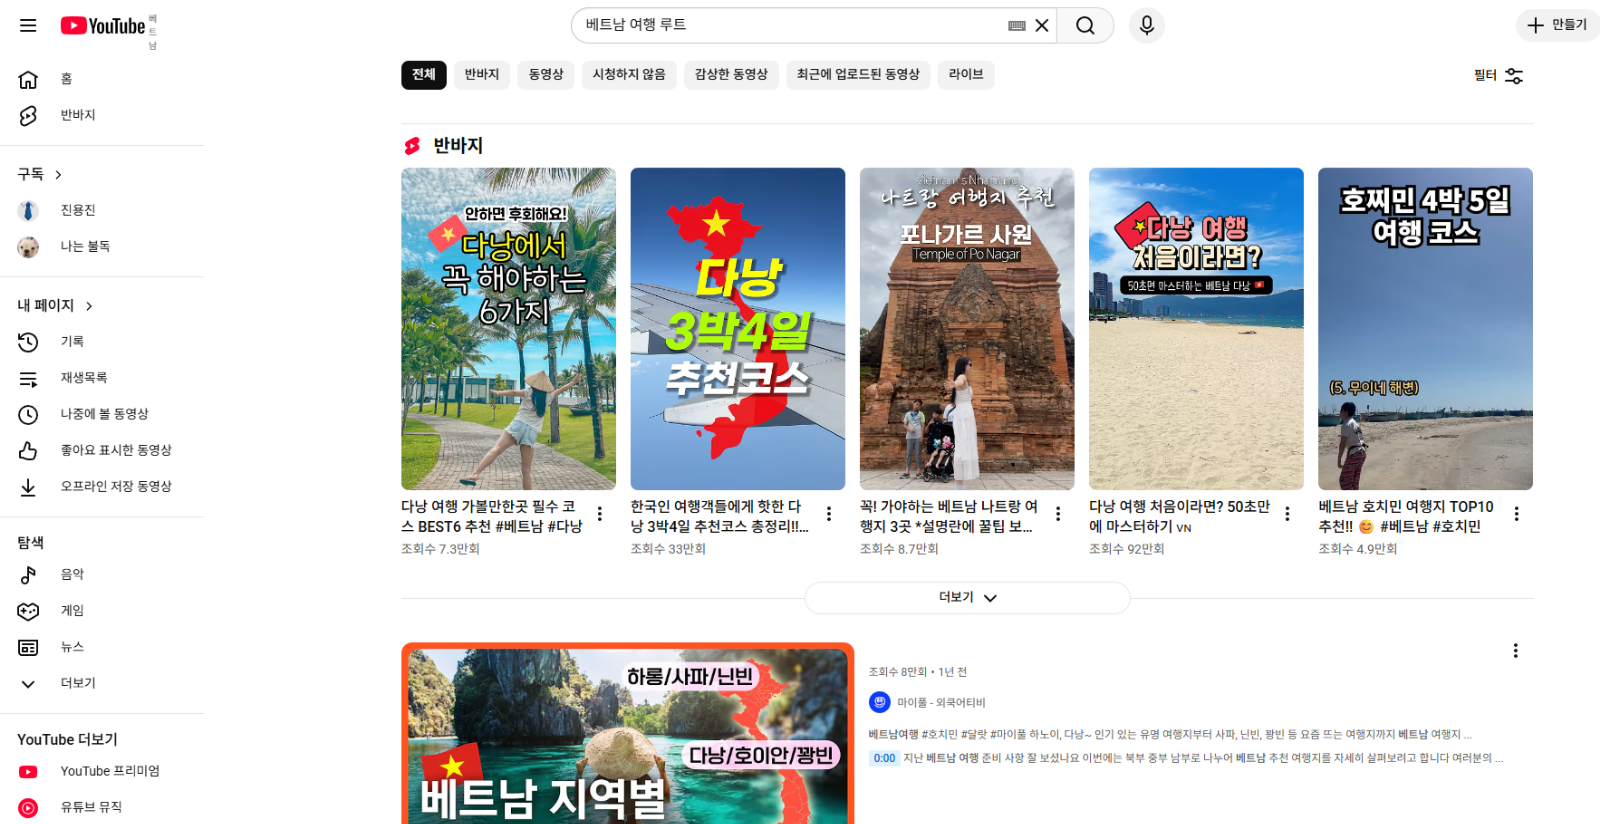
Task: Open 반바지 Shorts in the sidebar
Action: [x=102, y=115]
